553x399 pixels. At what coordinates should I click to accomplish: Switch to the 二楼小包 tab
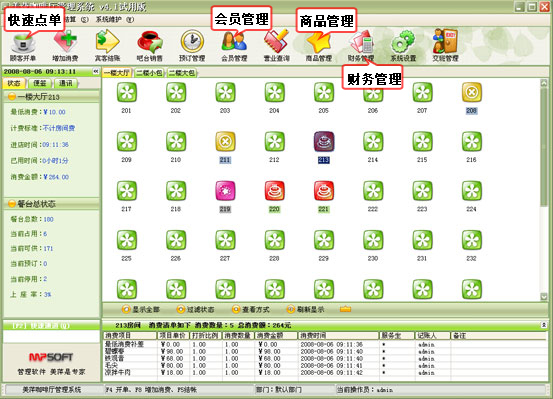click(149, 73)
